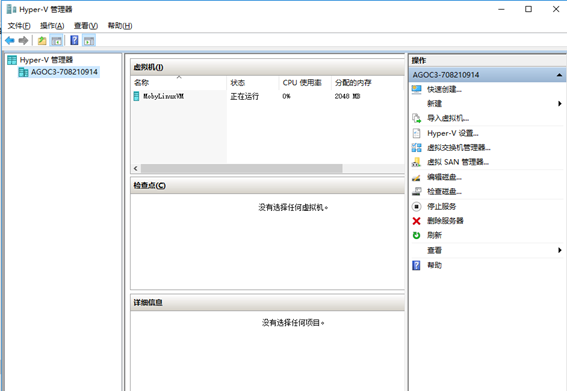The height and width of the screenshot is (391, 567).
Task: Click the 虚拟机(I) panel header
Action: 267,67
